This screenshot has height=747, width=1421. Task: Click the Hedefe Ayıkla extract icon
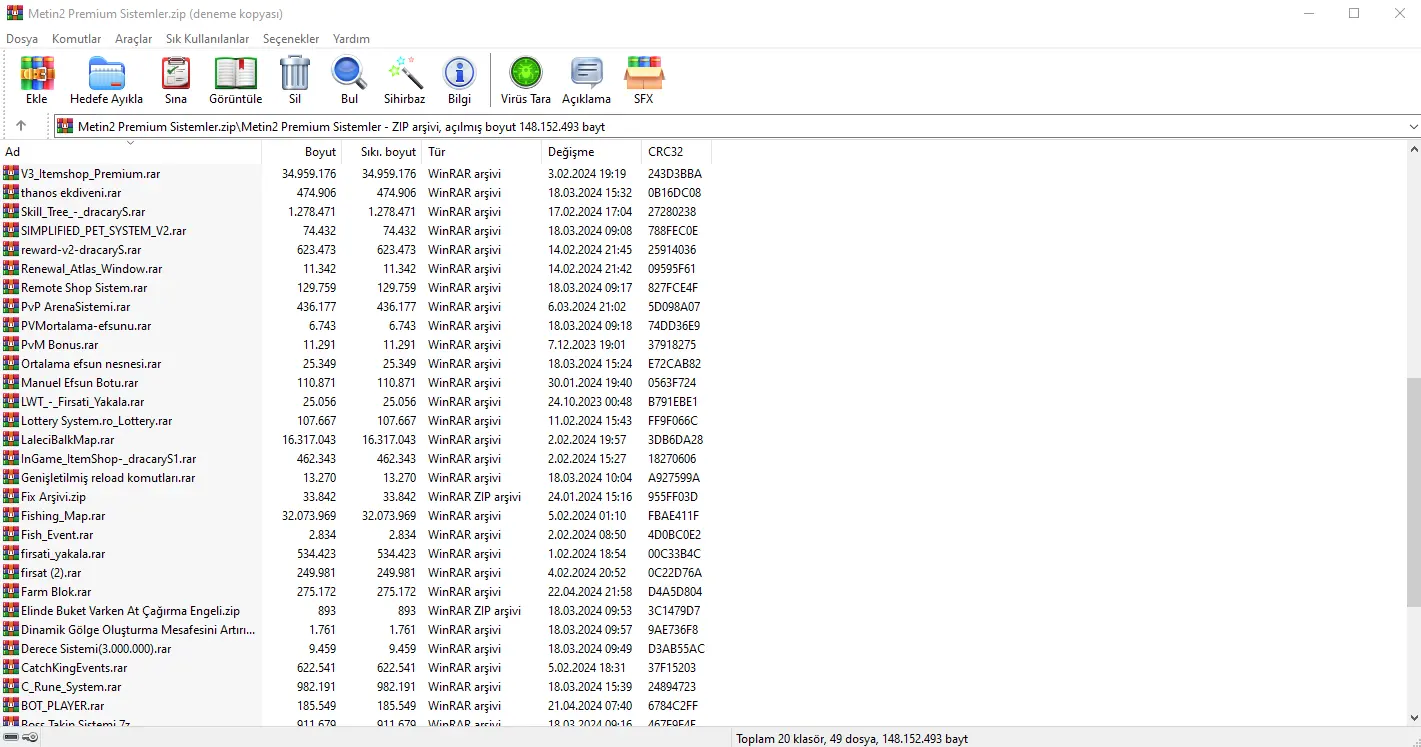pyautogui.click(x=106, y=73)
